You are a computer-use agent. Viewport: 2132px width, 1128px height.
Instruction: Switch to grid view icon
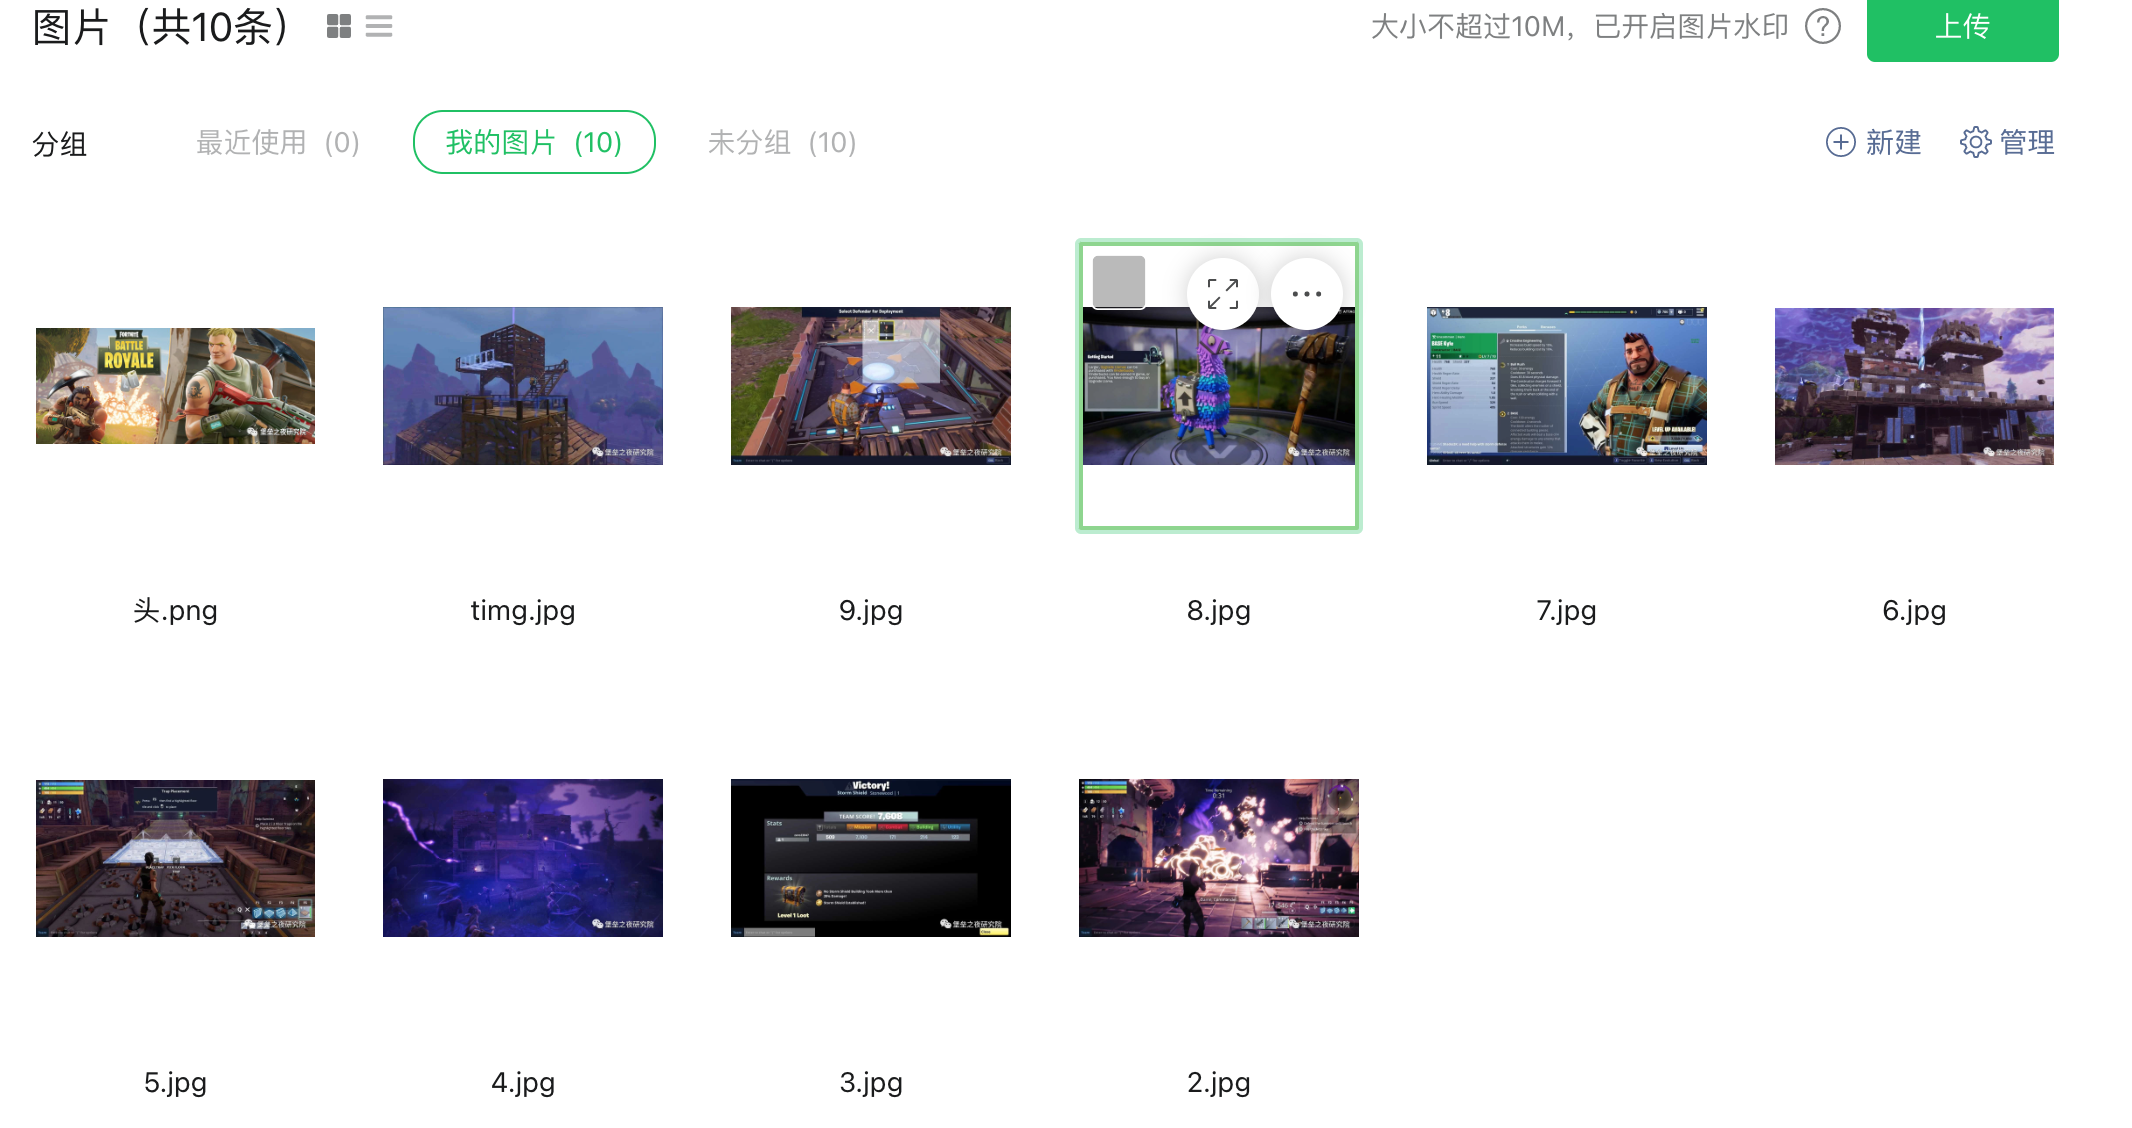339,27
